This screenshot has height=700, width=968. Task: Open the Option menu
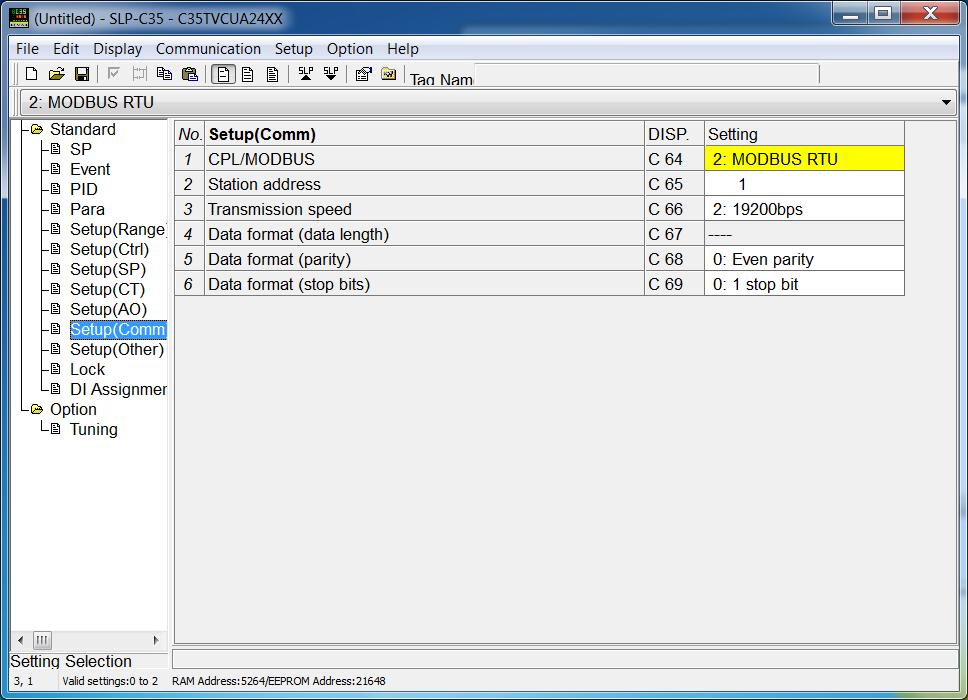click(350, 49)
